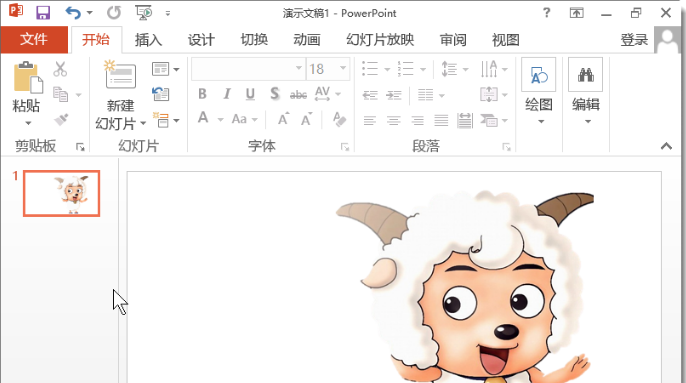Open Customize Quick Access Toolbar dropdown
The width and height of the screenshot is (686, 383).
[168, 13]
